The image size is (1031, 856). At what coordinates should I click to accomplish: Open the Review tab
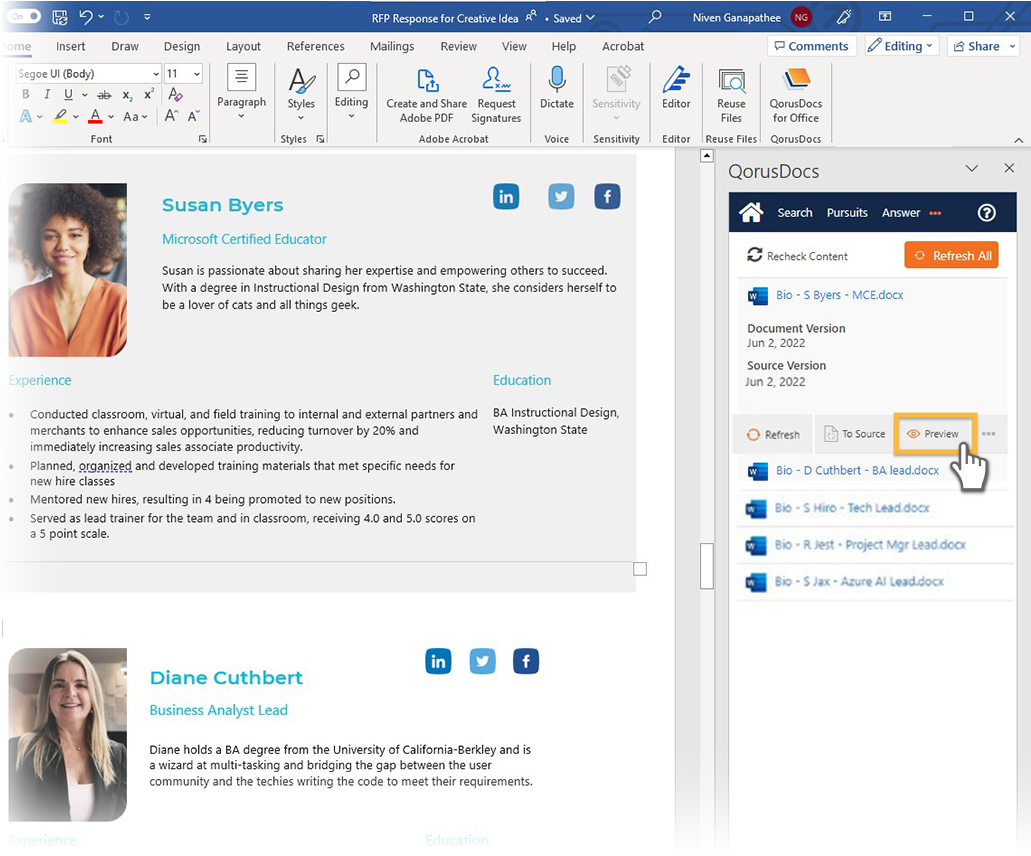[x=458, y=46]
